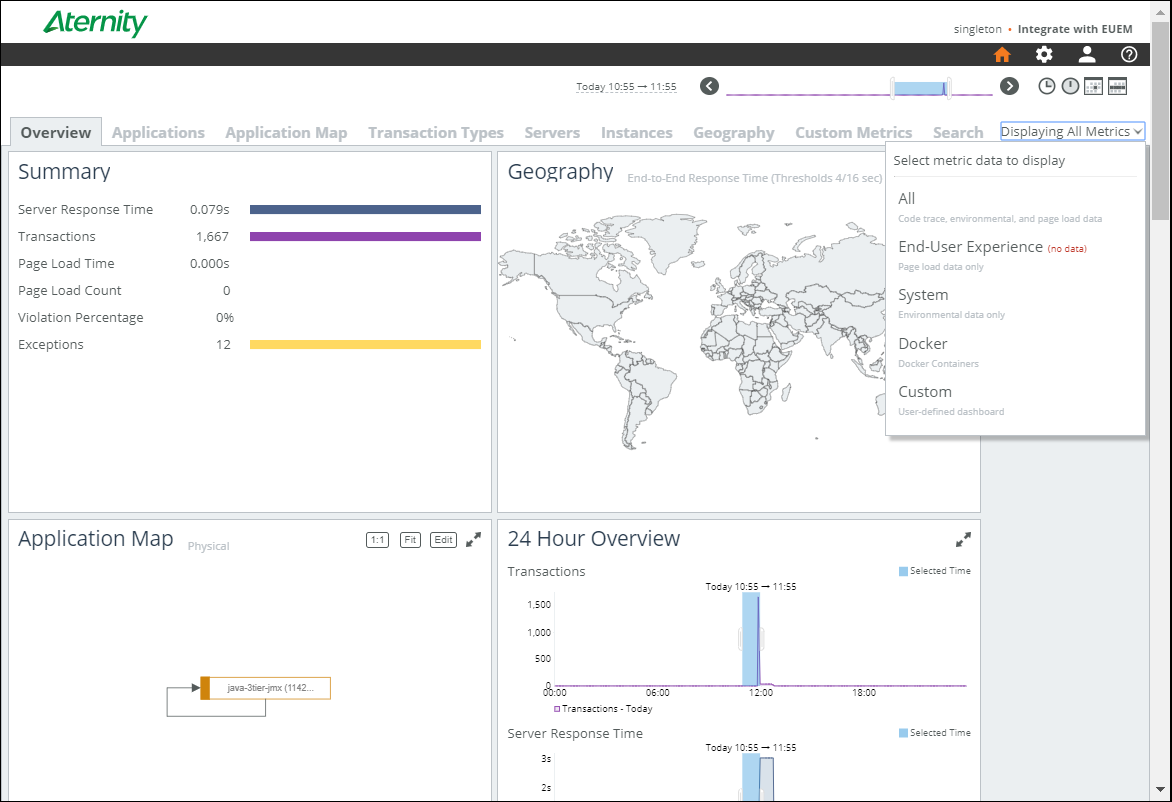Click Integrate with EUEM link
The height and width of the screenshot is (802, 1172).
pos(1075,29)
